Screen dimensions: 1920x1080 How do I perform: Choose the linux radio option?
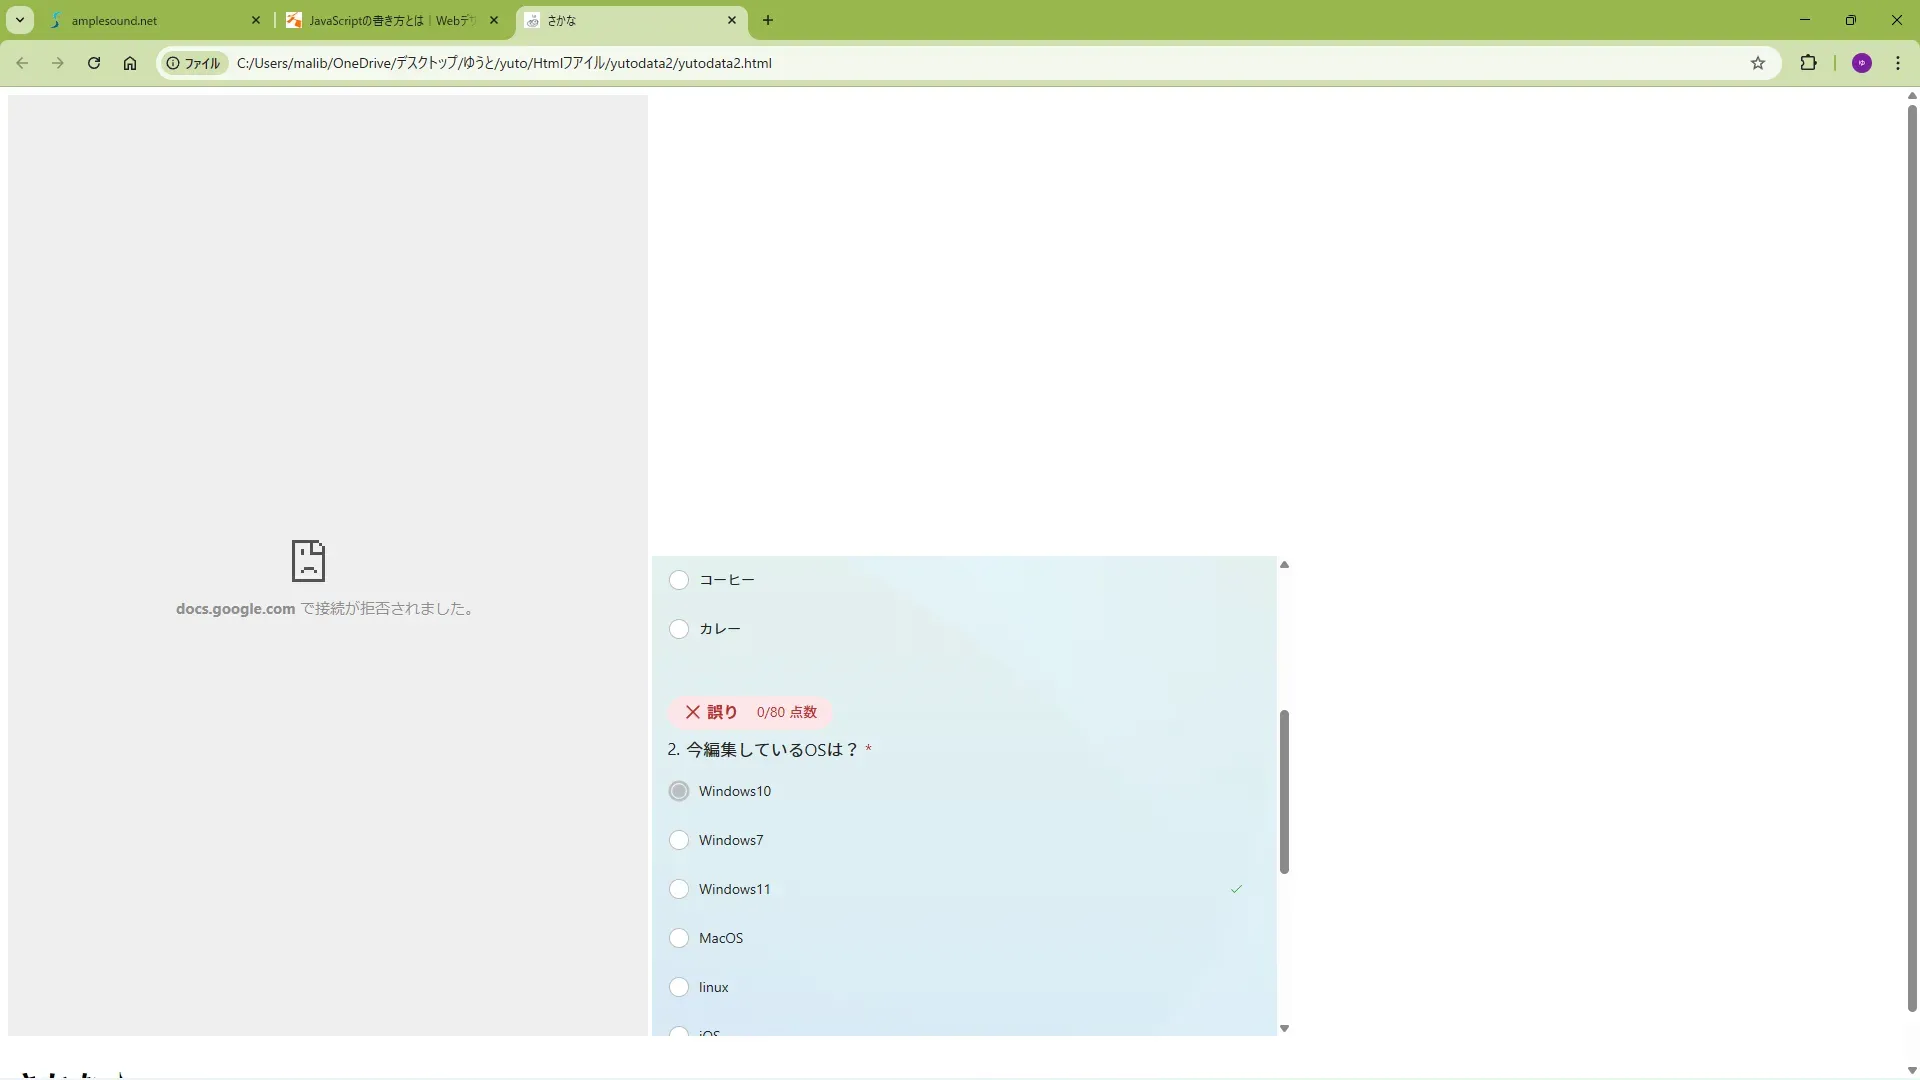coord(679,987)
